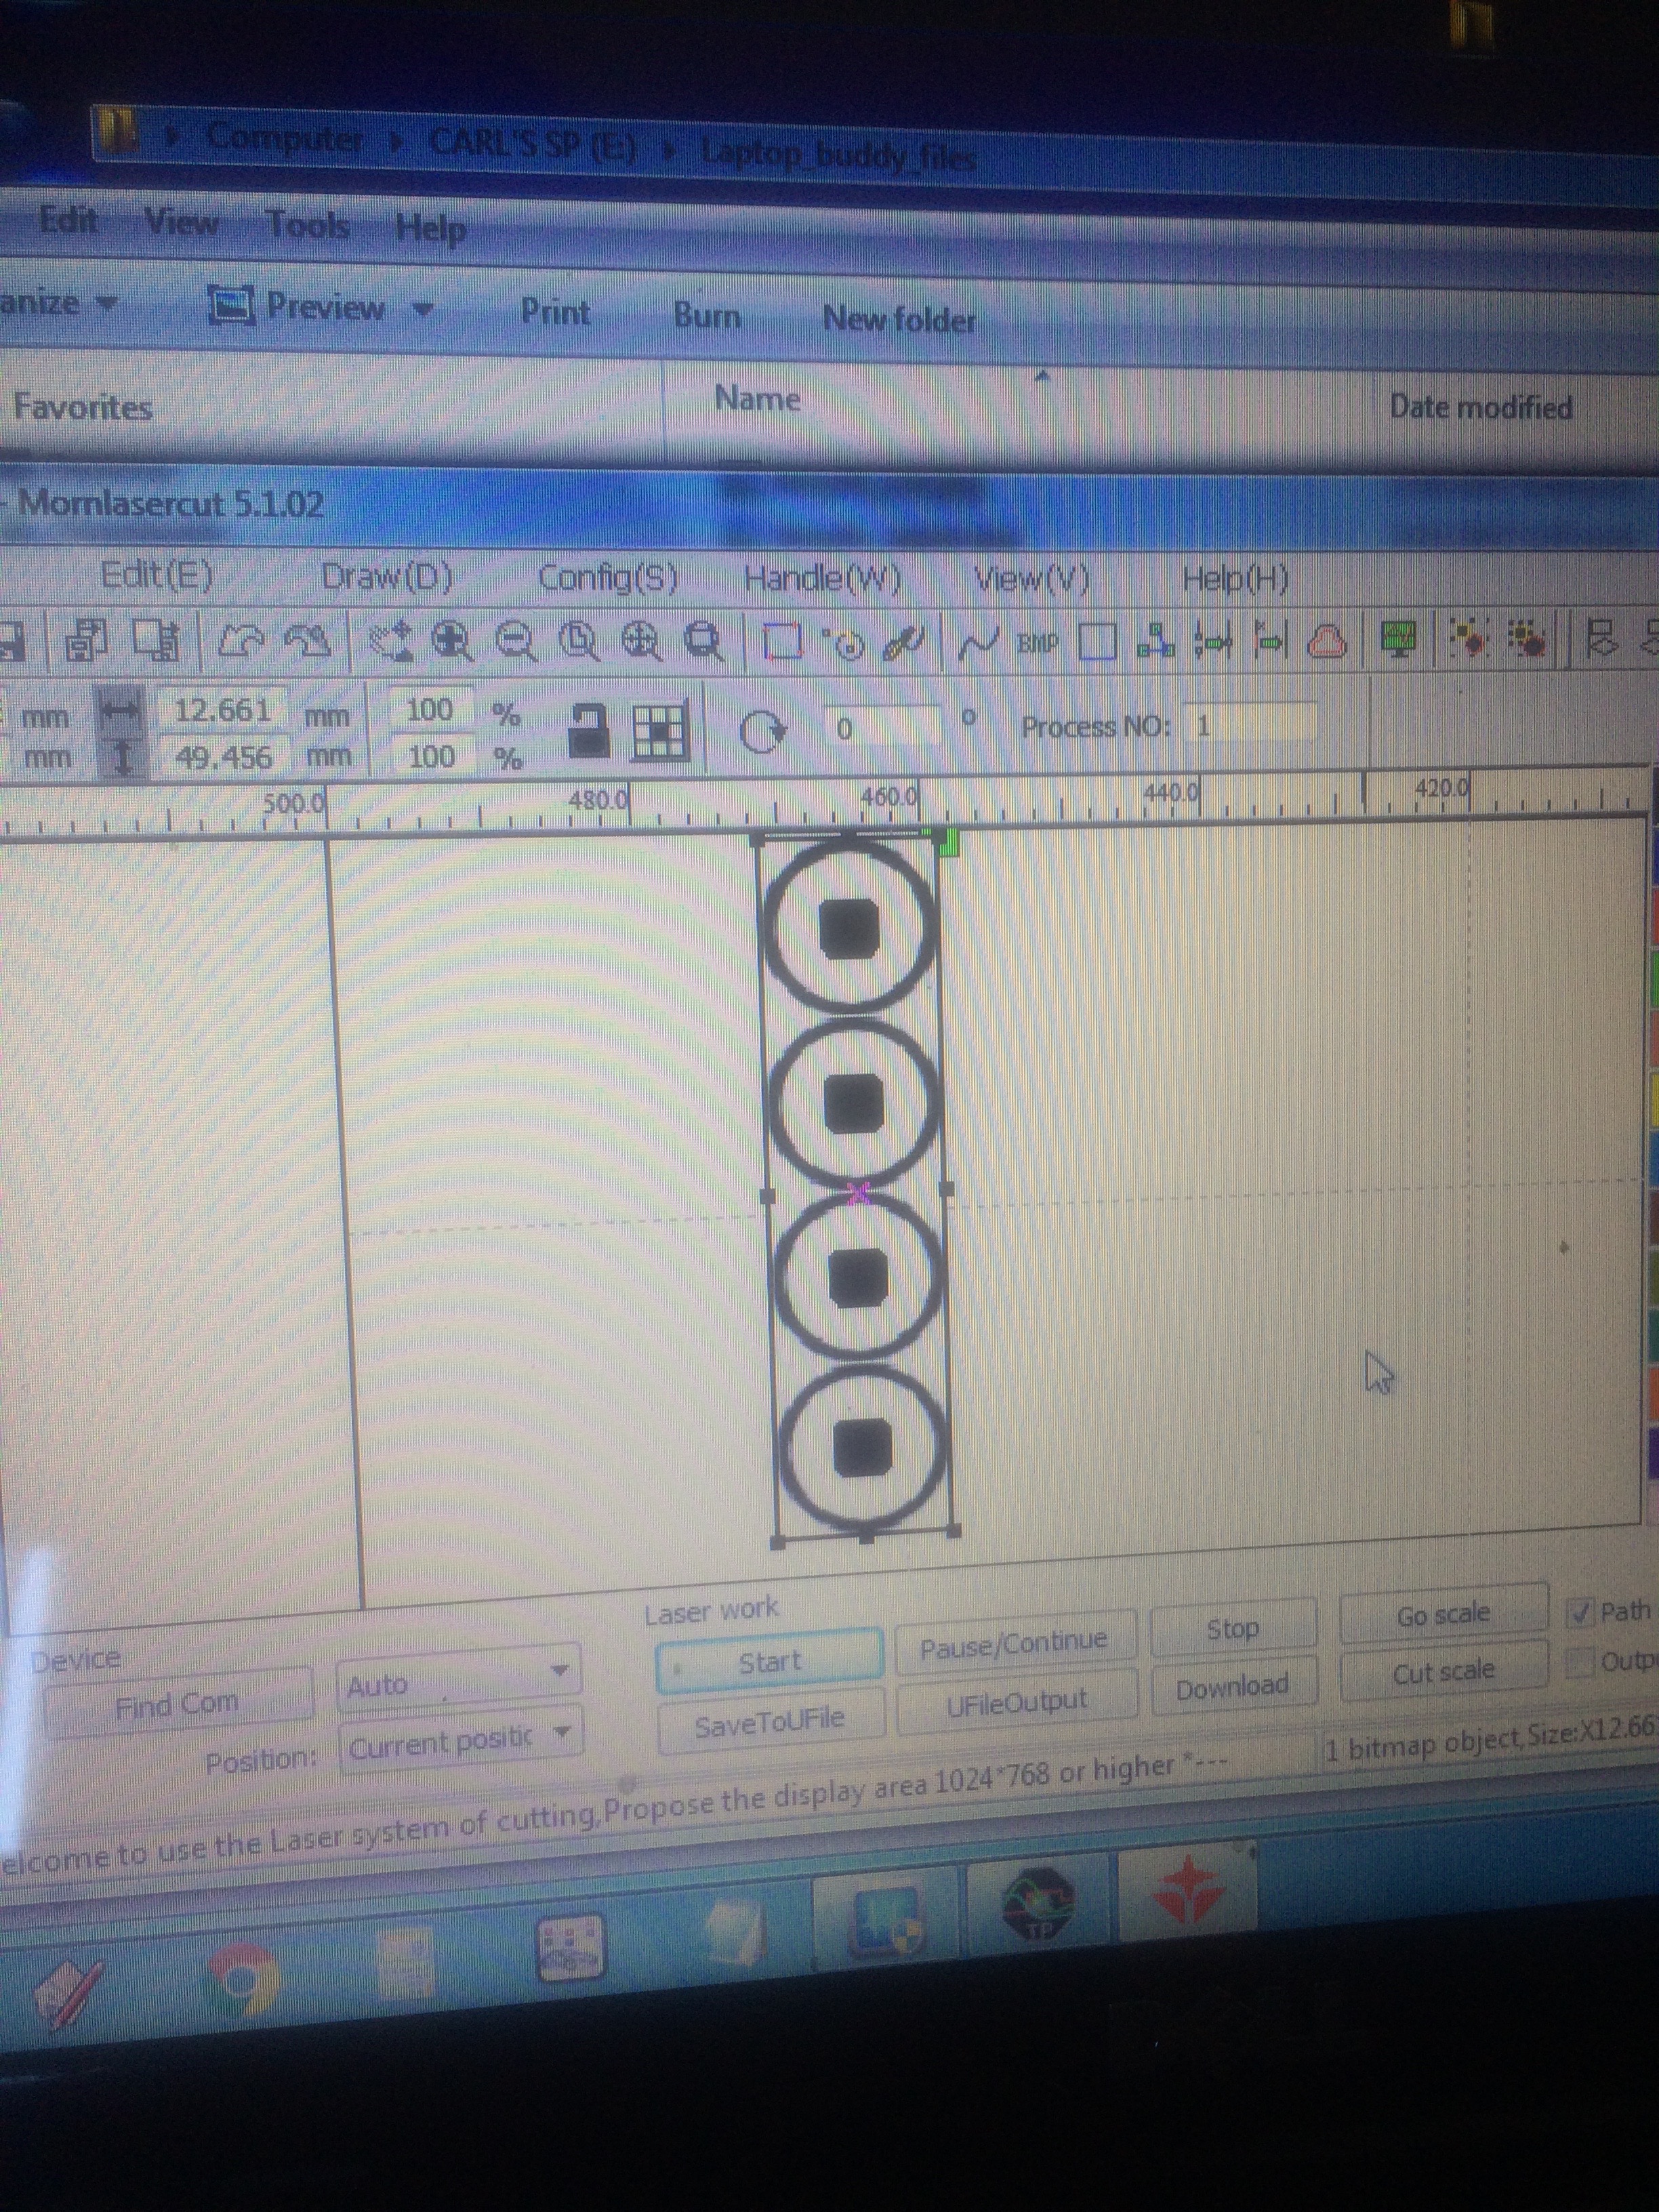Select the red rectangle draw tool
This screenshot has height=2212, width=1659.
[782, 642]
